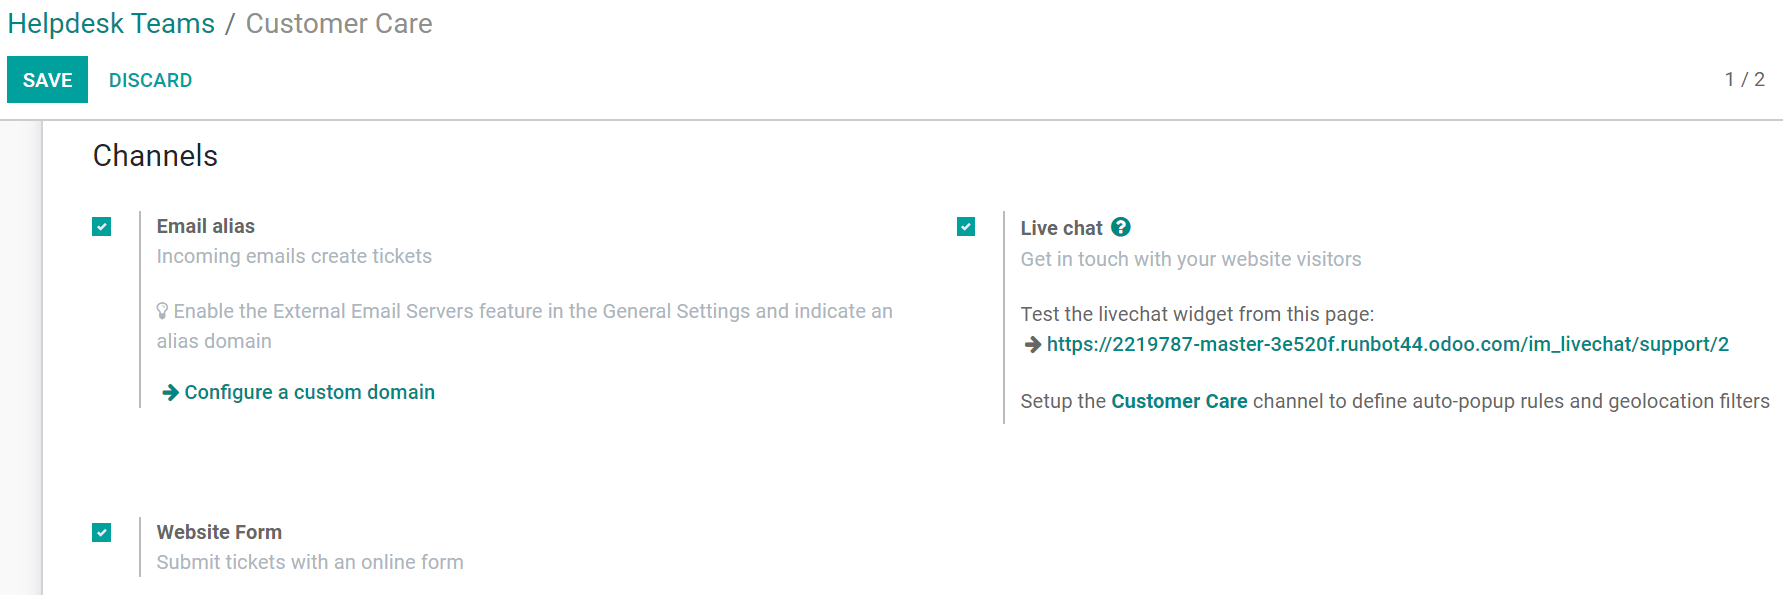1783x595 pixels.
Task: Click the arrow icon before the livechat test URL
Action: (1031, 345)
